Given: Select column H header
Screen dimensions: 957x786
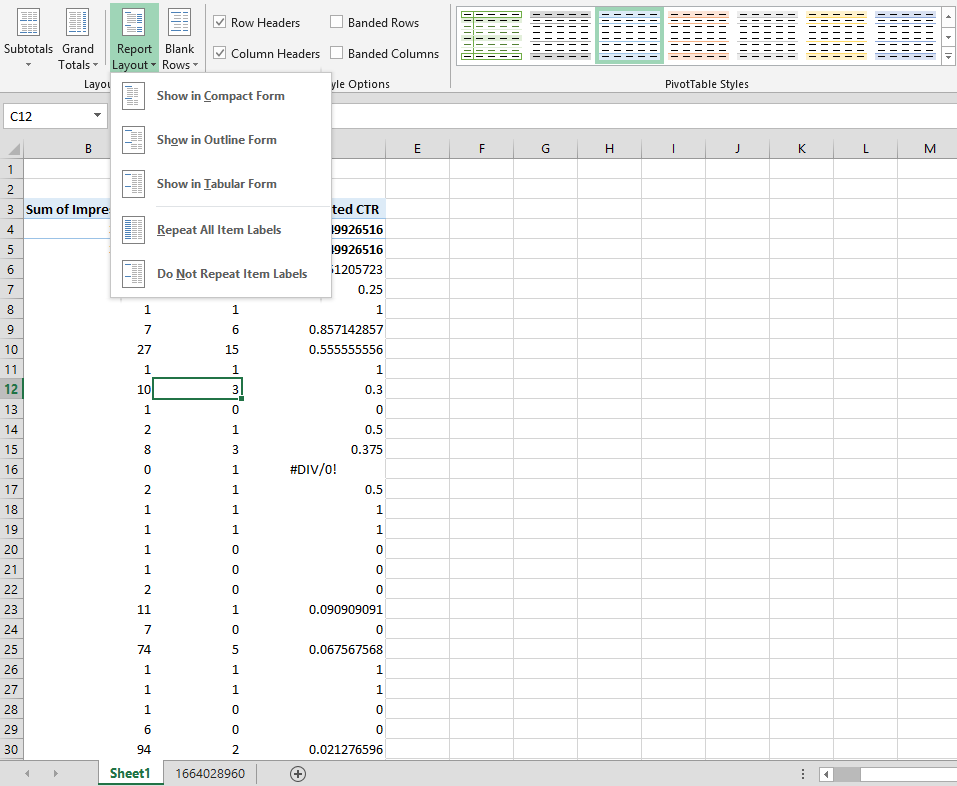Looking at the screenshot, I should pos(609,149).
